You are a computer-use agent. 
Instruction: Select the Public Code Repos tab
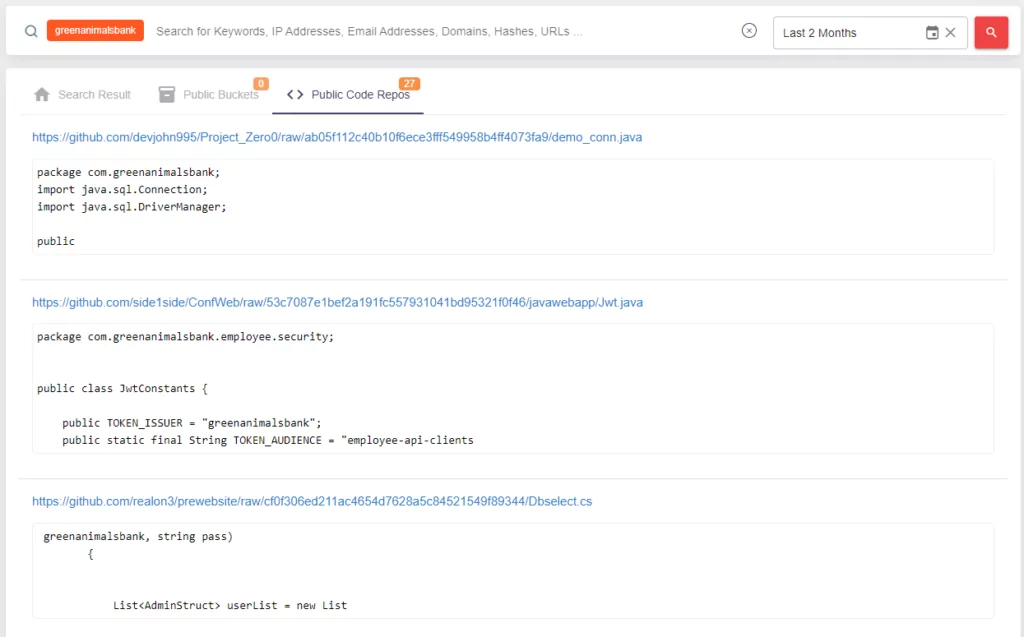pyautogui.click(x=348, y=95)
